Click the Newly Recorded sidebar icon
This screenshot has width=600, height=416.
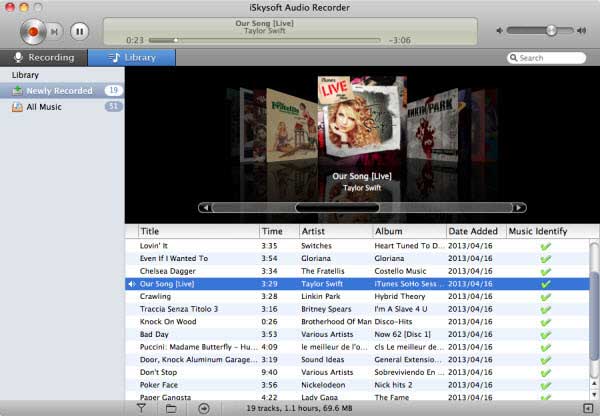(x=17, y=91)
